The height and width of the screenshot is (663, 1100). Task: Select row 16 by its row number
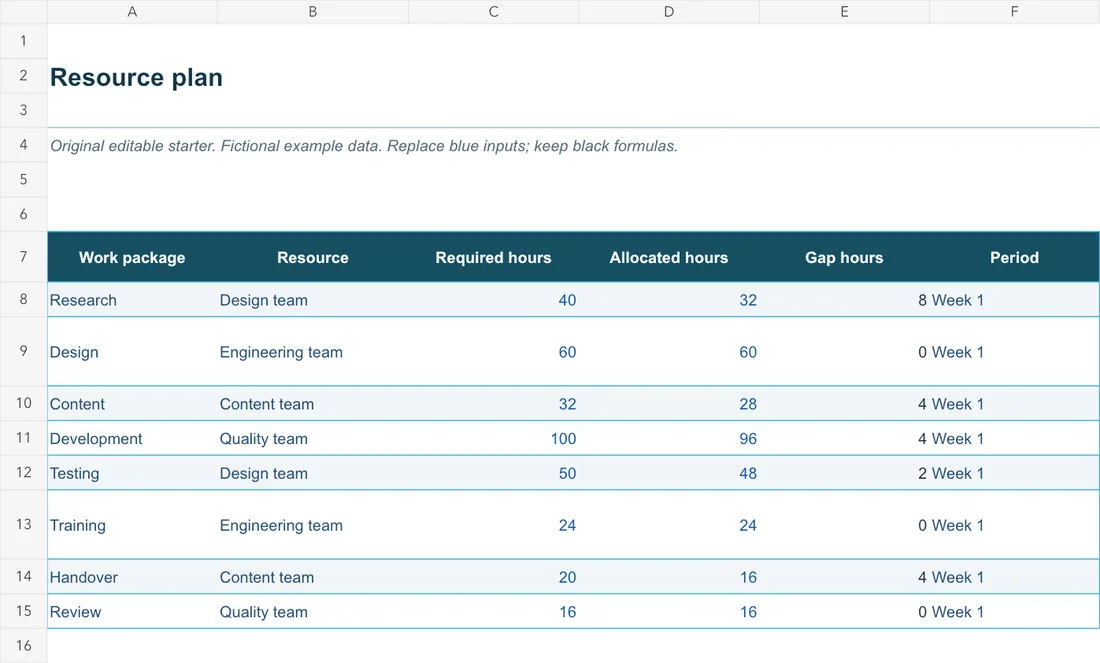pos(23,645)
